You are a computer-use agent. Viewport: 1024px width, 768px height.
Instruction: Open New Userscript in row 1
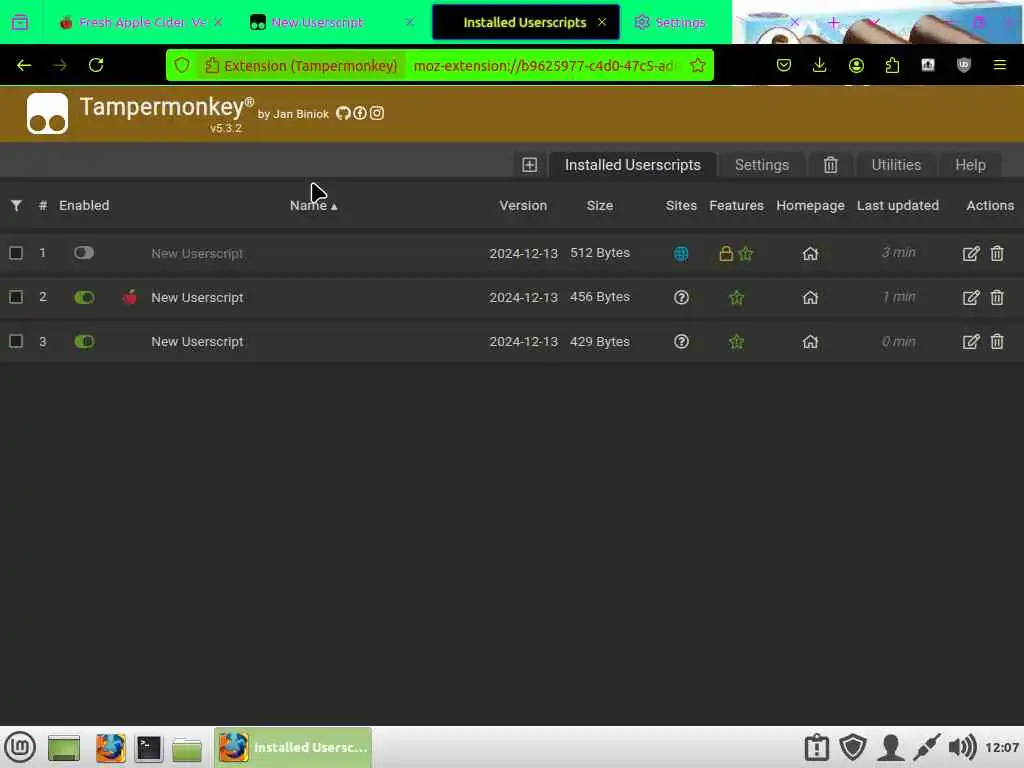(197, 253)
